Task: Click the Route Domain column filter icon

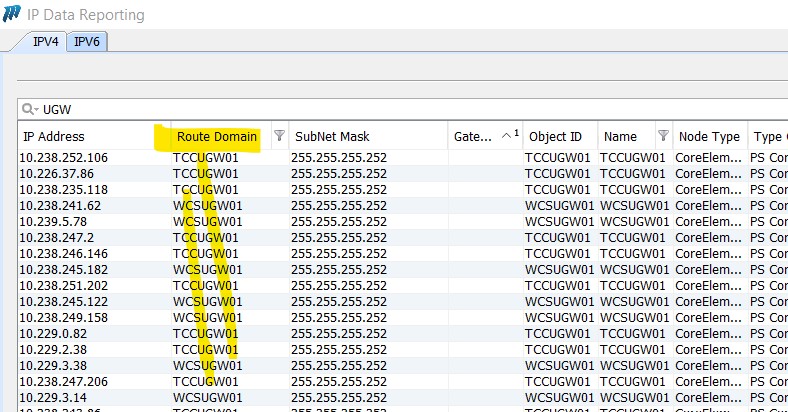Action: pos(279,136)
